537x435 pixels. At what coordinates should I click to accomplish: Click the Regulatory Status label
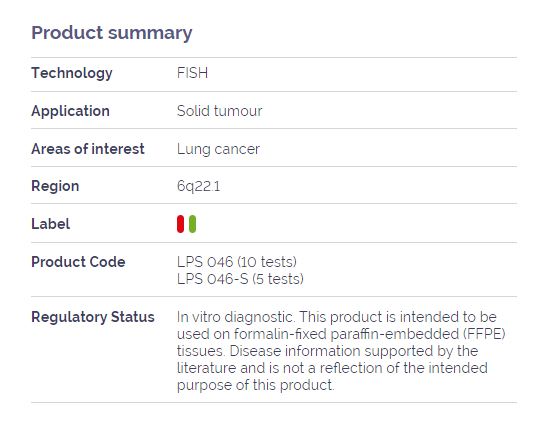(x=93, y=317)
